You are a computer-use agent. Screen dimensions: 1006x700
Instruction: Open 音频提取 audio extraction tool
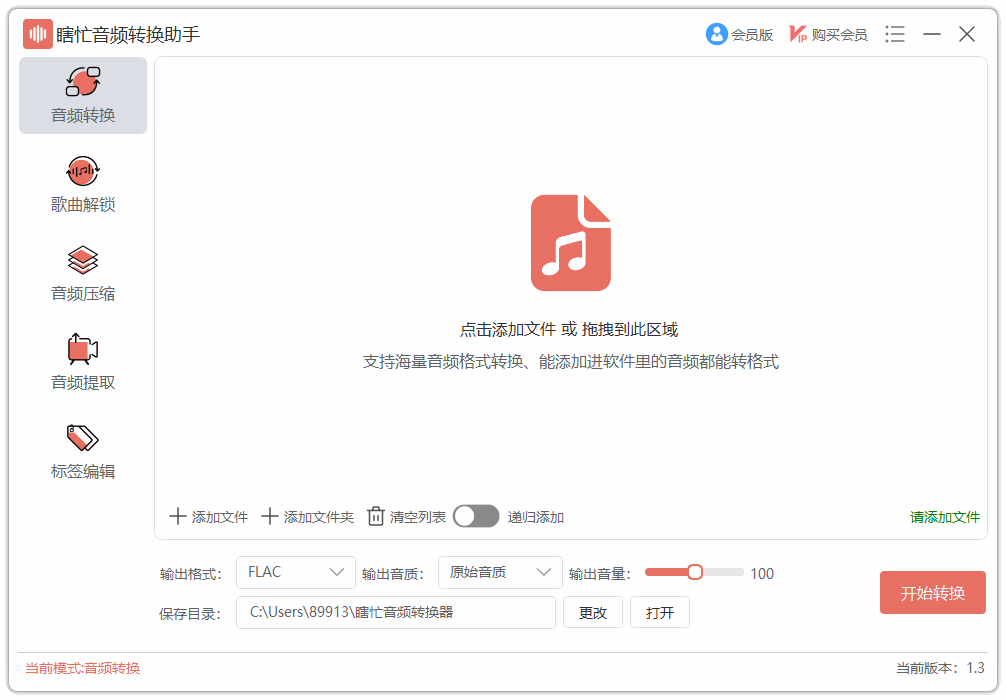[x=83, y=363]
